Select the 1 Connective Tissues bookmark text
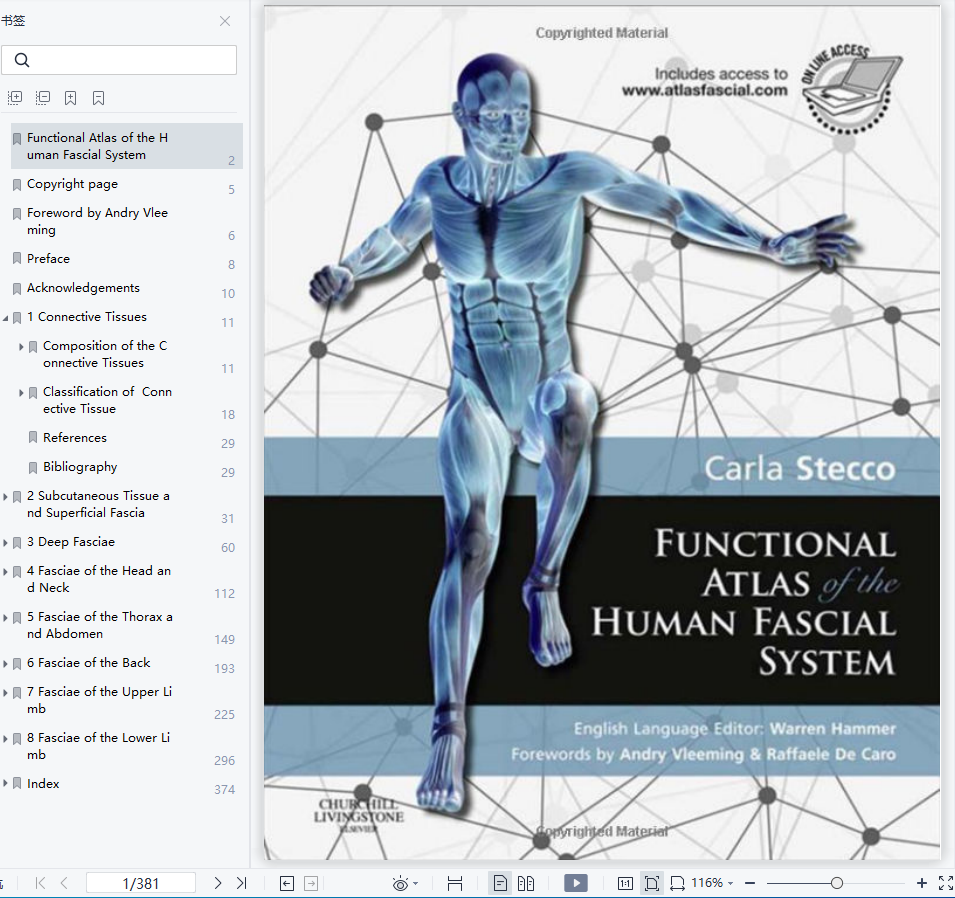 coord(86,317)
